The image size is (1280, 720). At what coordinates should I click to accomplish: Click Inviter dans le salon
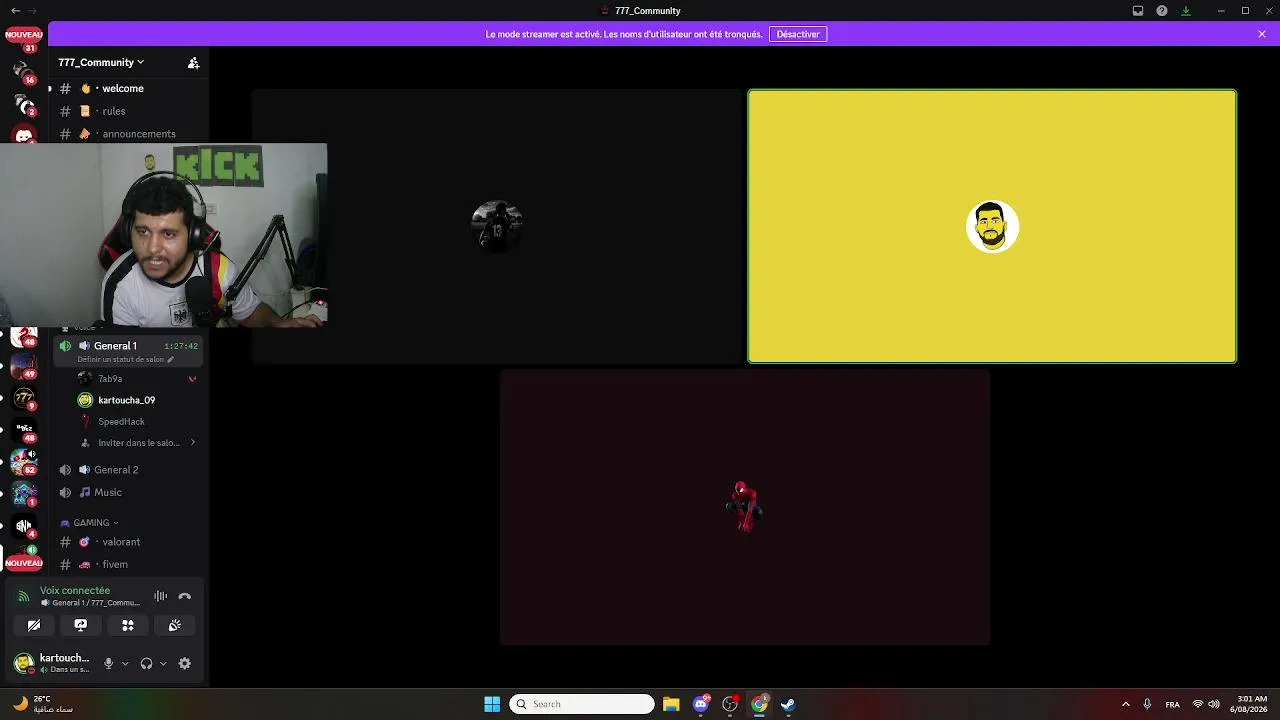[138, 443]
